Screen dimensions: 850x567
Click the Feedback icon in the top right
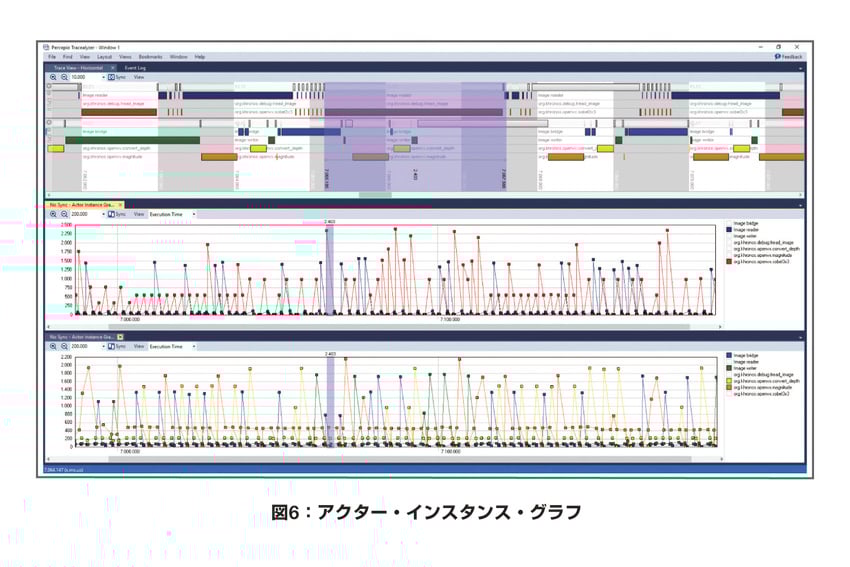pyautogui.click(x=778, y=57)
